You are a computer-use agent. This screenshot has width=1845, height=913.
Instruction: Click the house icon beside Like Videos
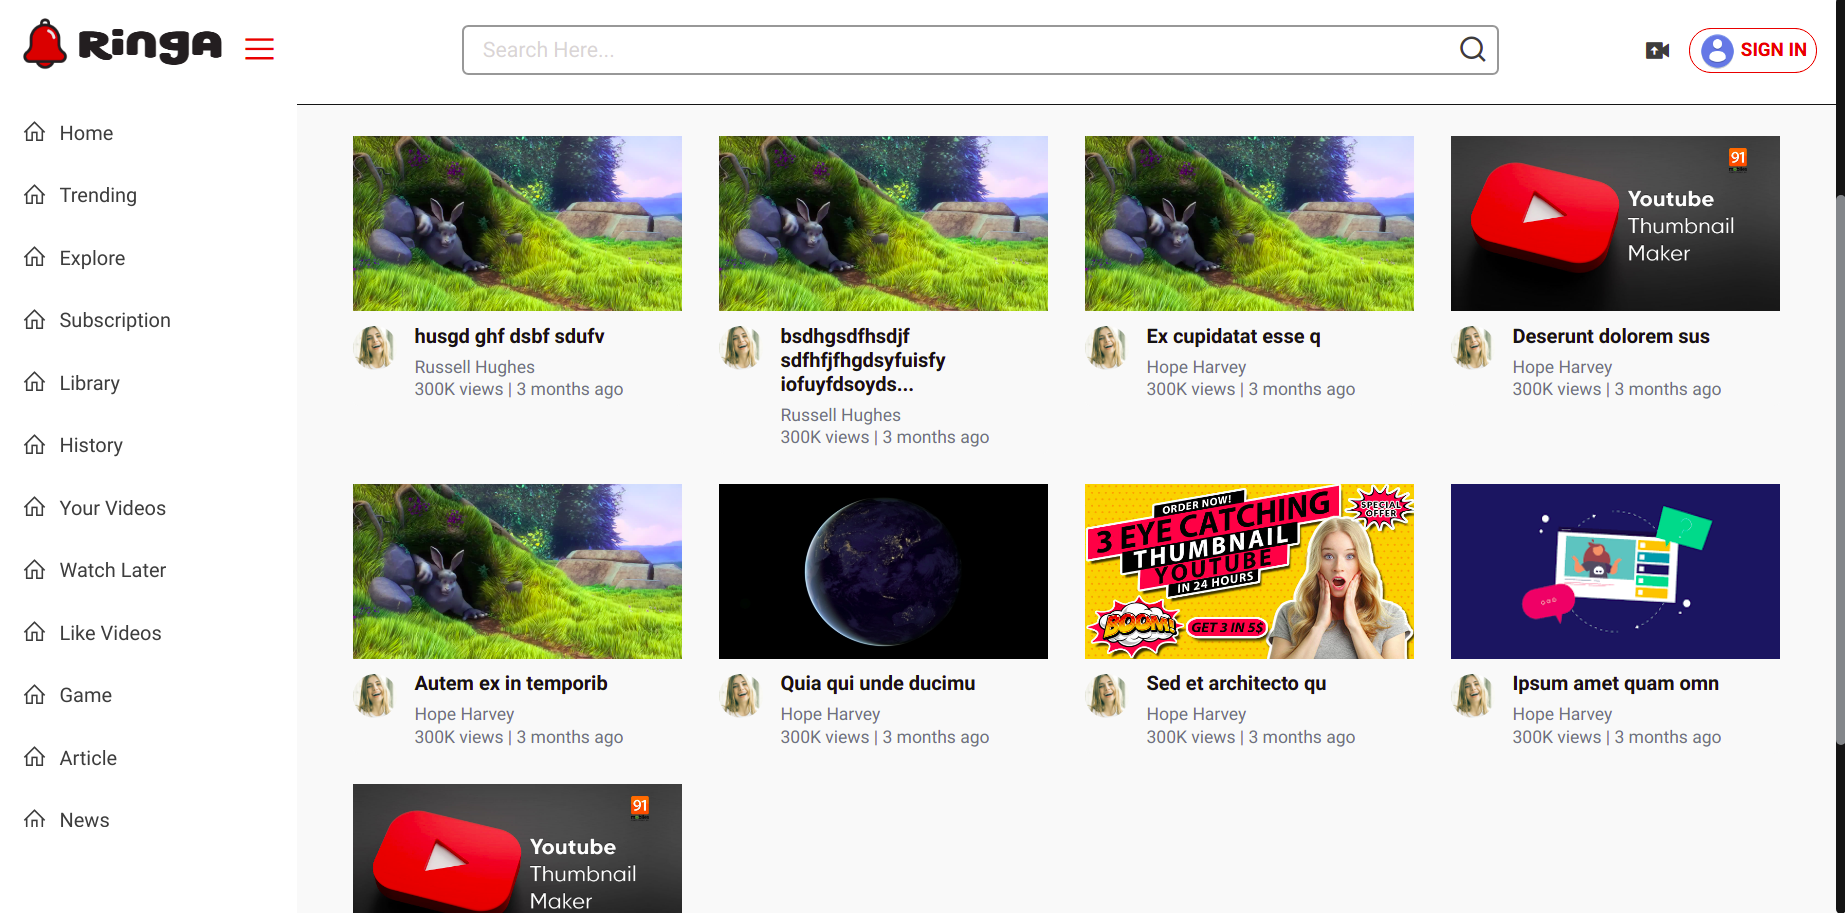coord(35,632)
